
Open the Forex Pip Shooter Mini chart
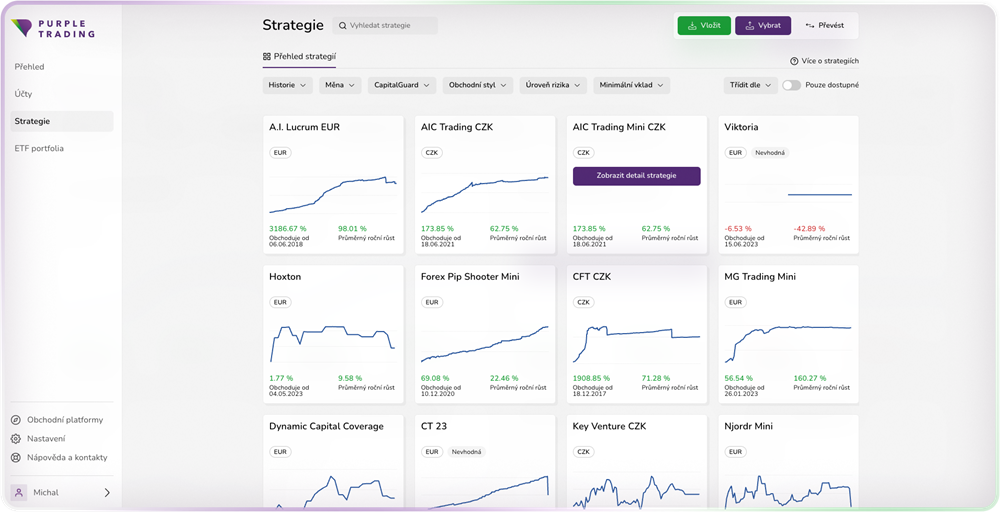pos(485,343)
